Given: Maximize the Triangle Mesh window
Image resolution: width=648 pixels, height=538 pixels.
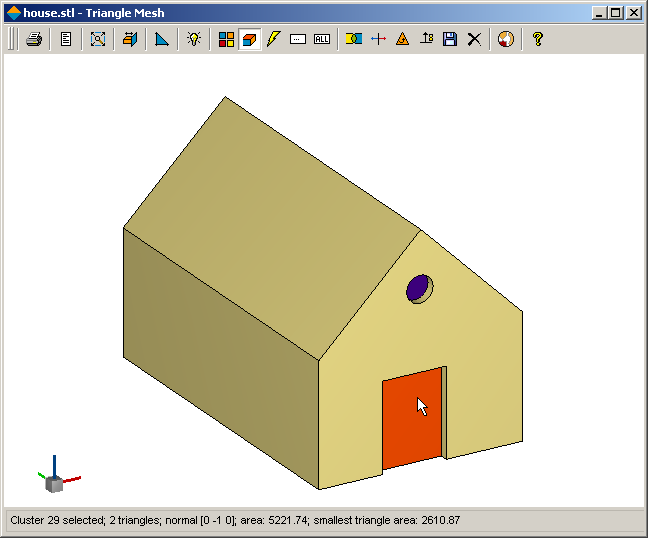Looking at the screenshot, I should 616,13.
